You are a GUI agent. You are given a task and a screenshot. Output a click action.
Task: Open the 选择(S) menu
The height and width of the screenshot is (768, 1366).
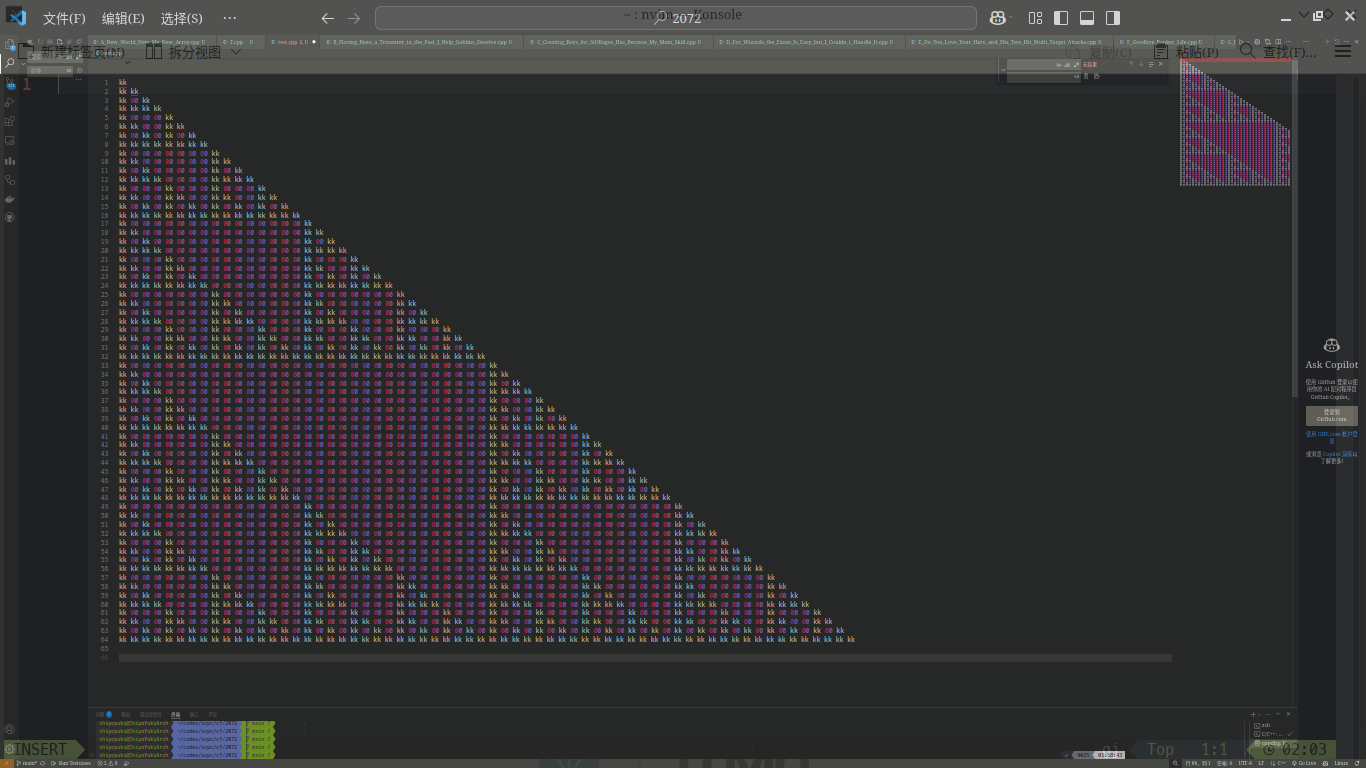coord(181,19)
